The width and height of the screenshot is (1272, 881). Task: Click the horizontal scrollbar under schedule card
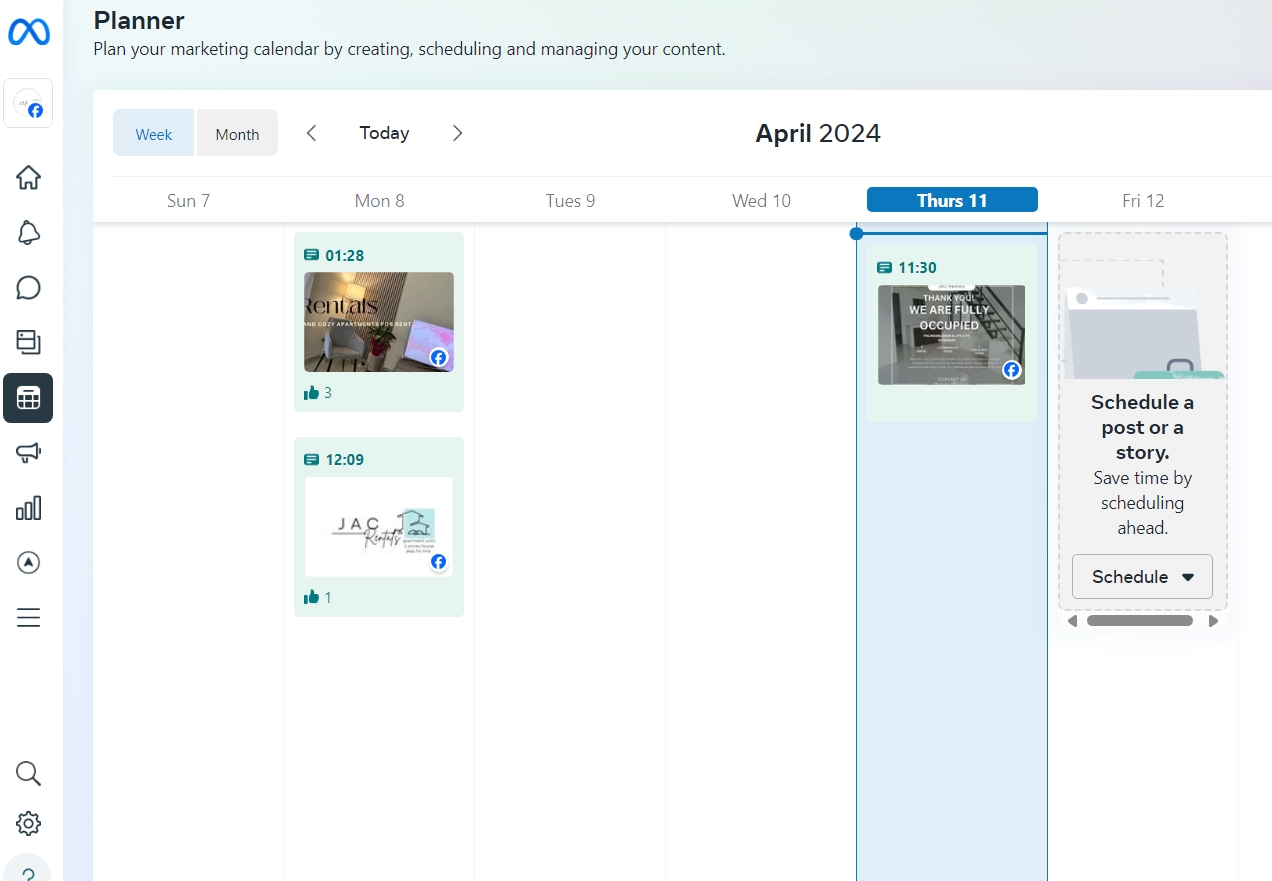click(x=1140, y=621)
